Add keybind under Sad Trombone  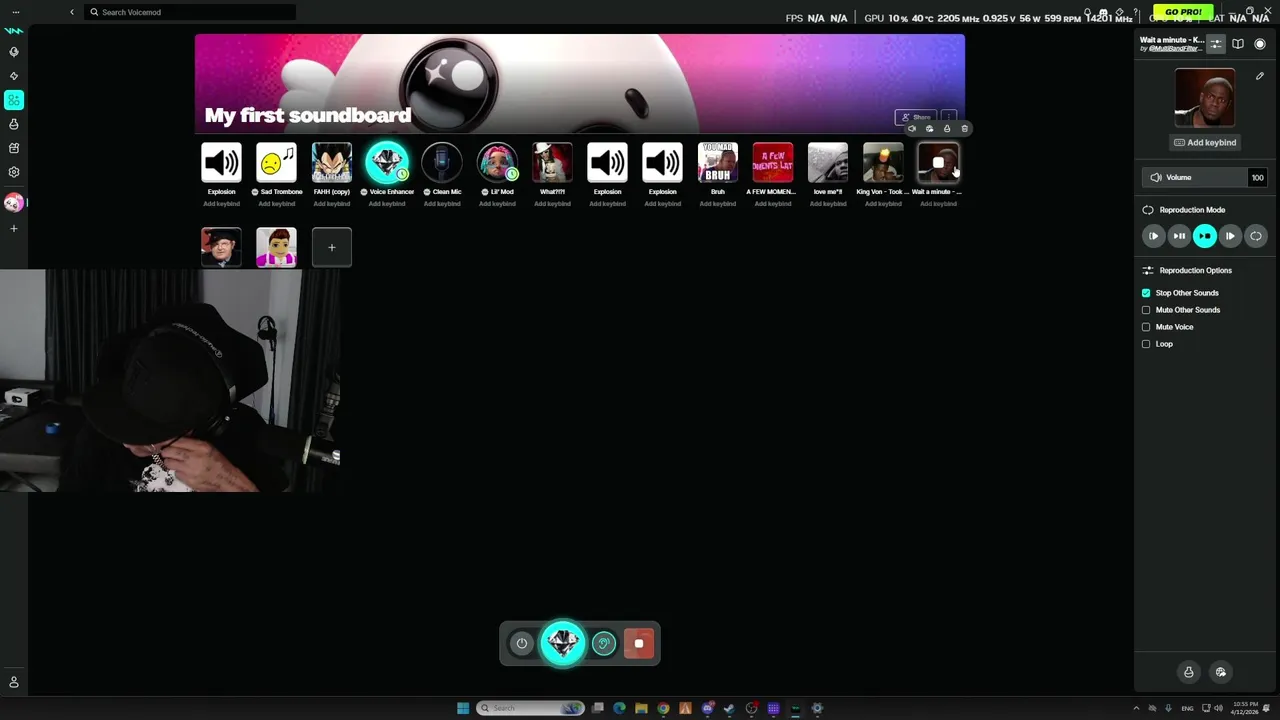click(276, 204)
